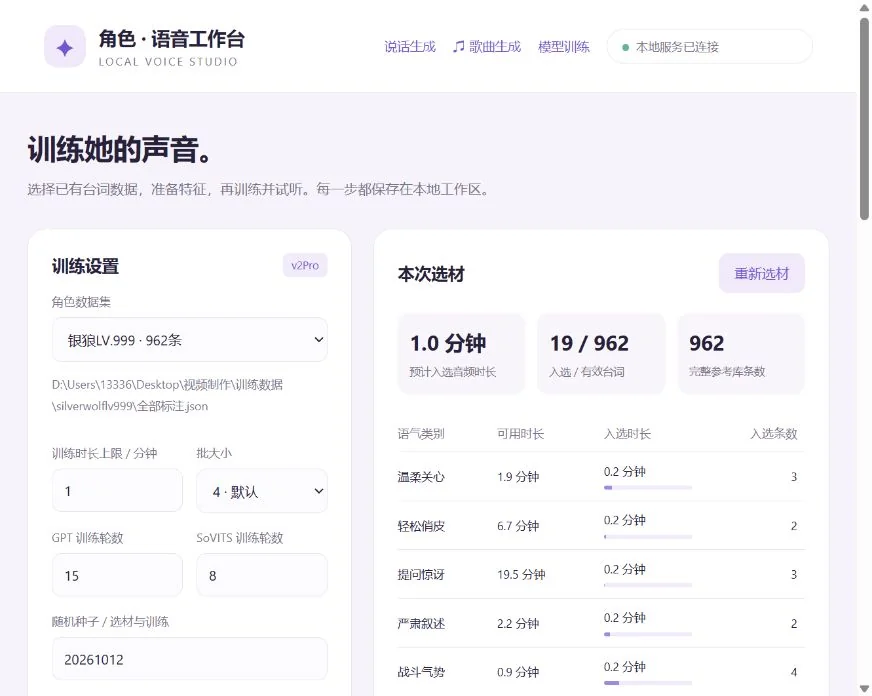Click the music note icon beside 歌曲生成
This screenshot has height=696, width=872.
pyautogui.click(x=458, y=47)
